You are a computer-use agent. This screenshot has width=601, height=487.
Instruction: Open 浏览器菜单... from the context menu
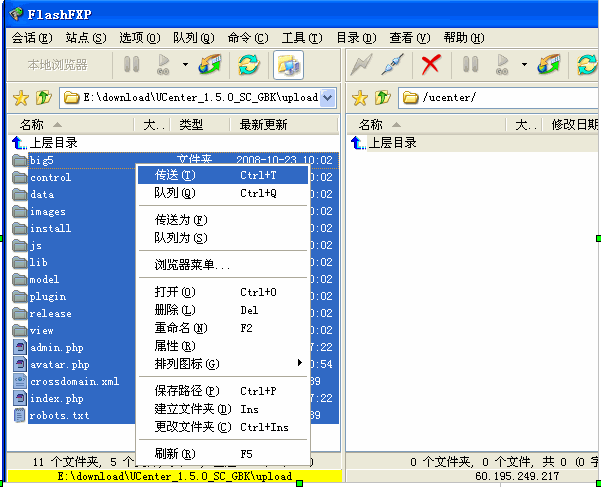coord(223,265)
